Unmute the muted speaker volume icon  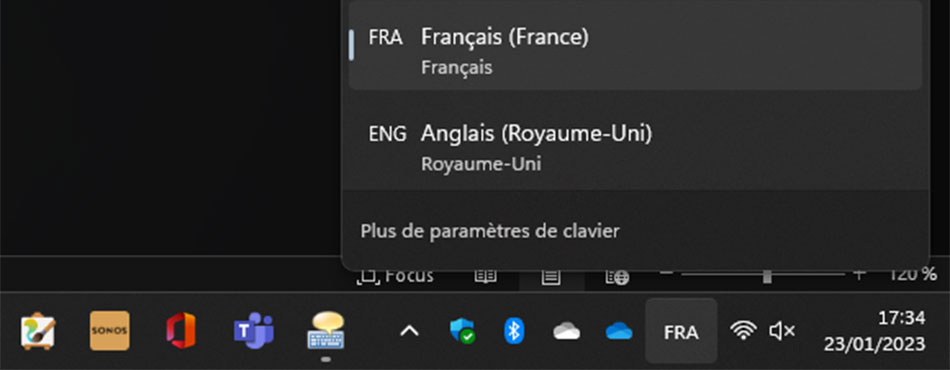pyautogui.click(x=782, y=331)
